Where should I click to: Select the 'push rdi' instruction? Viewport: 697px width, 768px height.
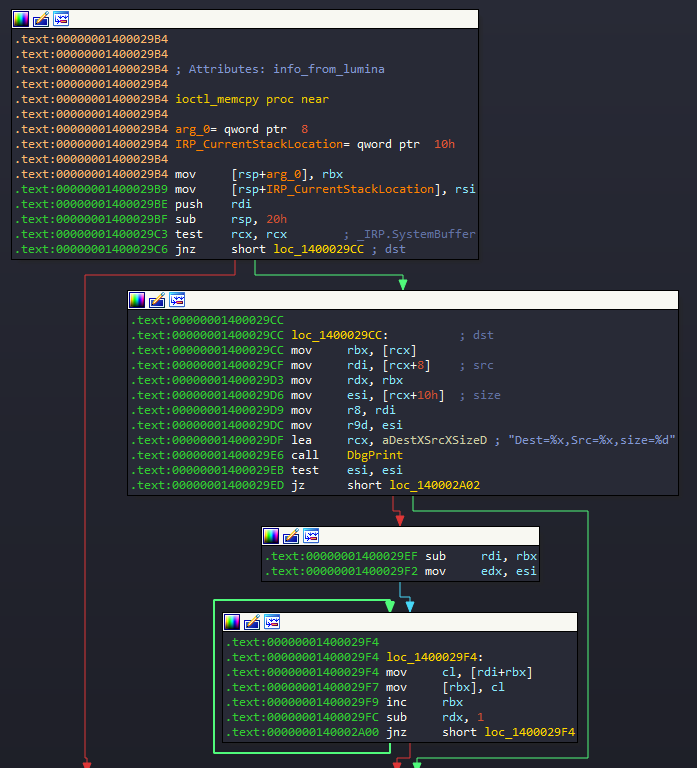213,204
